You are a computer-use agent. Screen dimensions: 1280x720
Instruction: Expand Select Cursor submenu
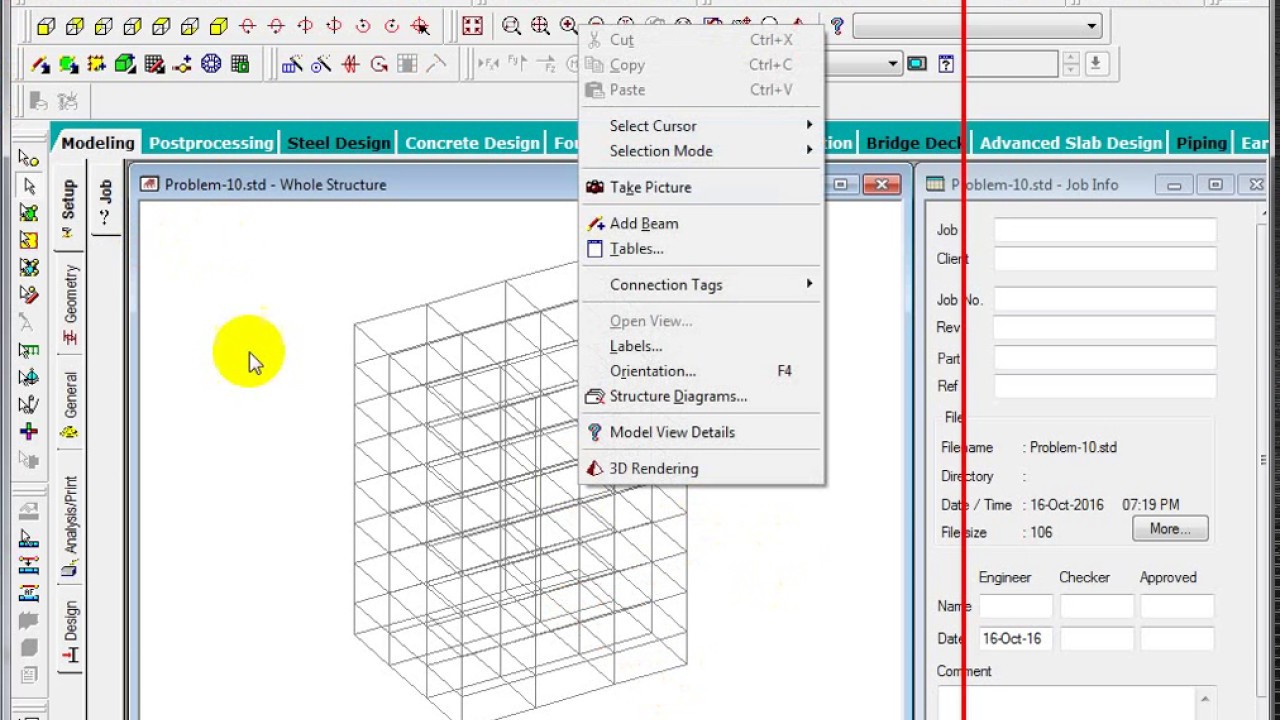pos(702,126)
